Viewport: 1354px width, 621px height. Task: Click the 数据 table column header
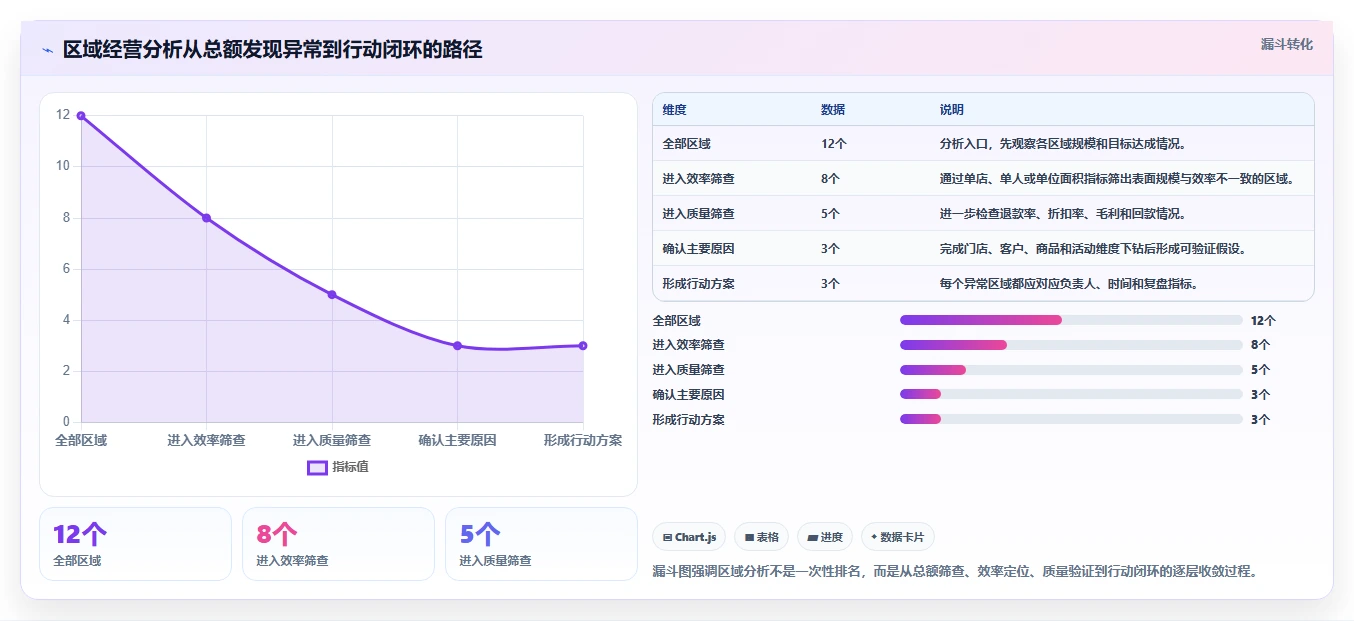click(833, 110)
